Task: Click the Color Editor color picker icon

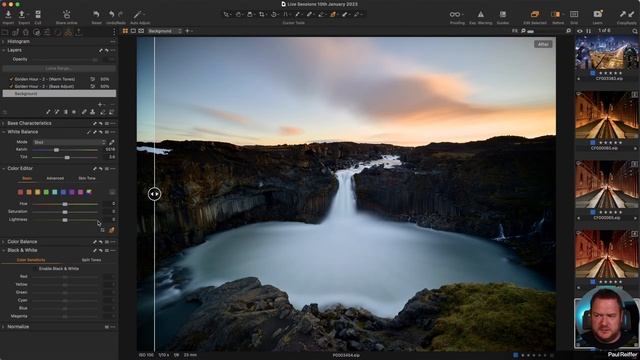Action: (x=111, y=230)
